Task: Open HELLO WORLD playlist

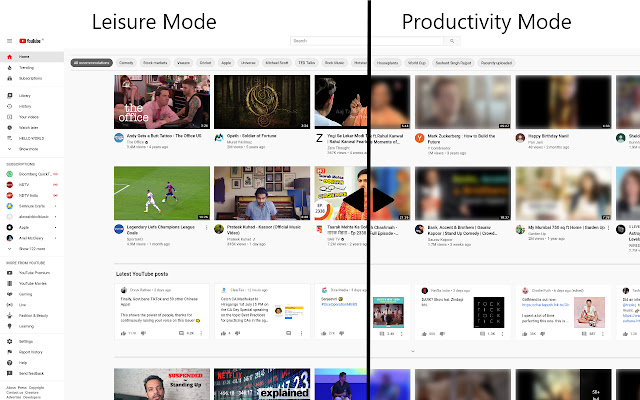Action: [32, 138]
